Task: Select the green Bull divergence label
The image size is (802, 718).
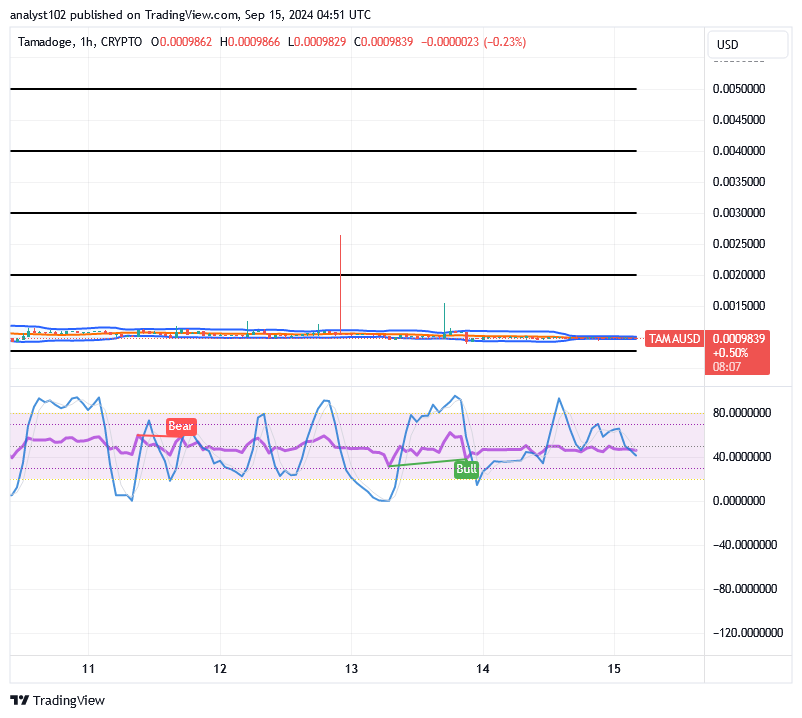Action: point(466,469)
